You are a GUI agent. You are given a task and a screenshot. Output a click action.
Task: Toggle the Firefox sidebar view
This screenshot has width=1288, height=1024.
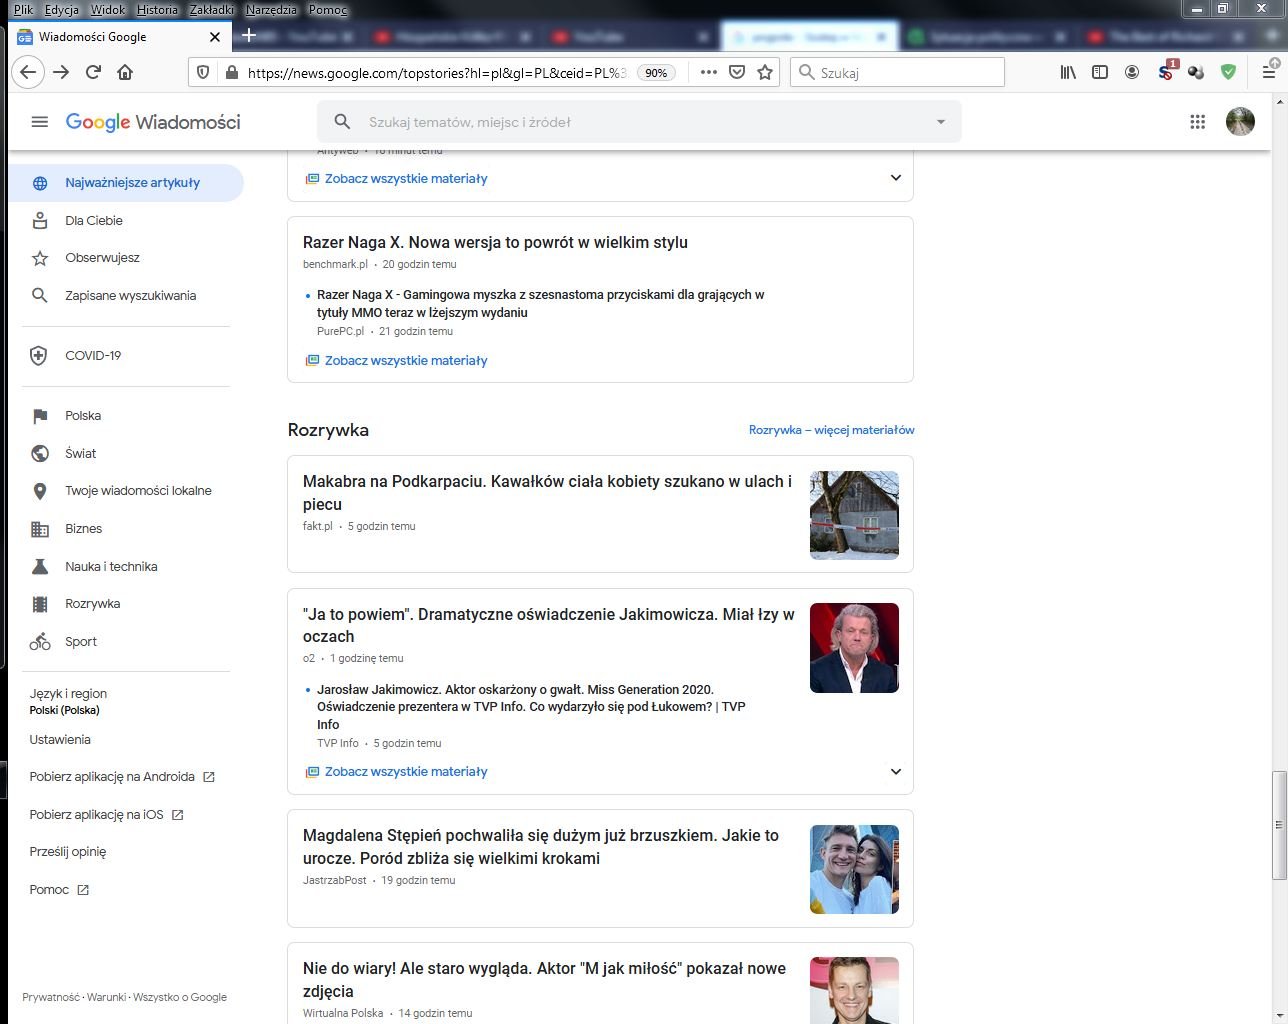pos(1100,72)
